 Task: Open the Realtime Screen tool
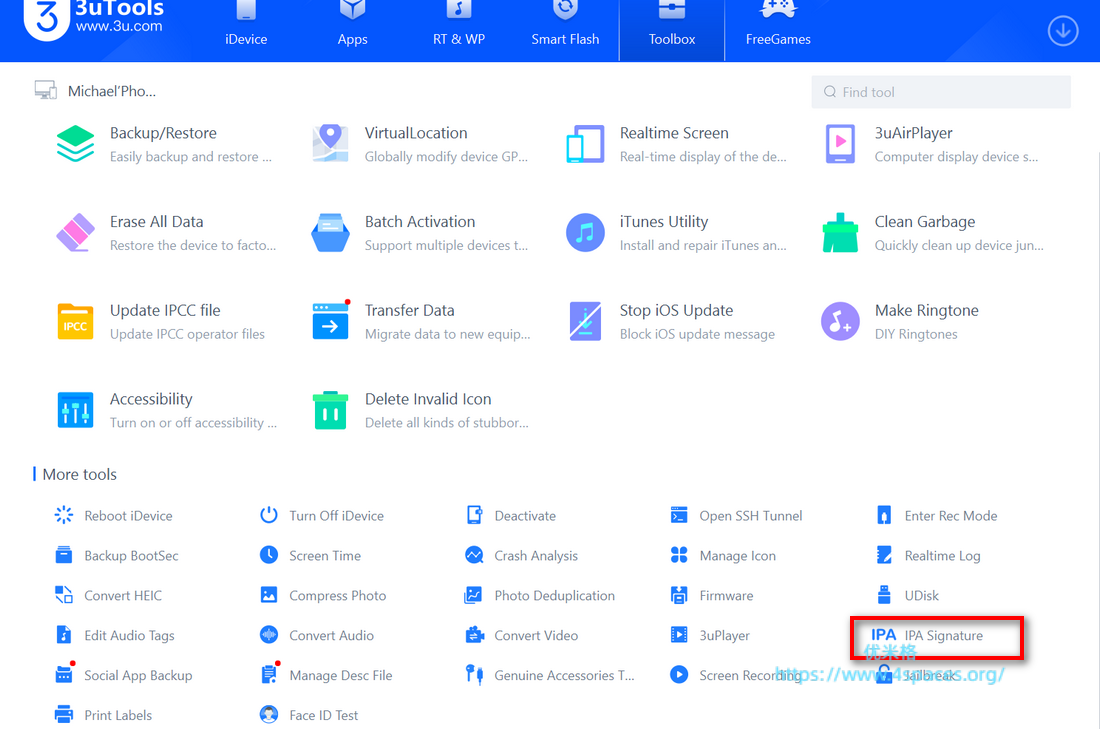tap(585, 144)
